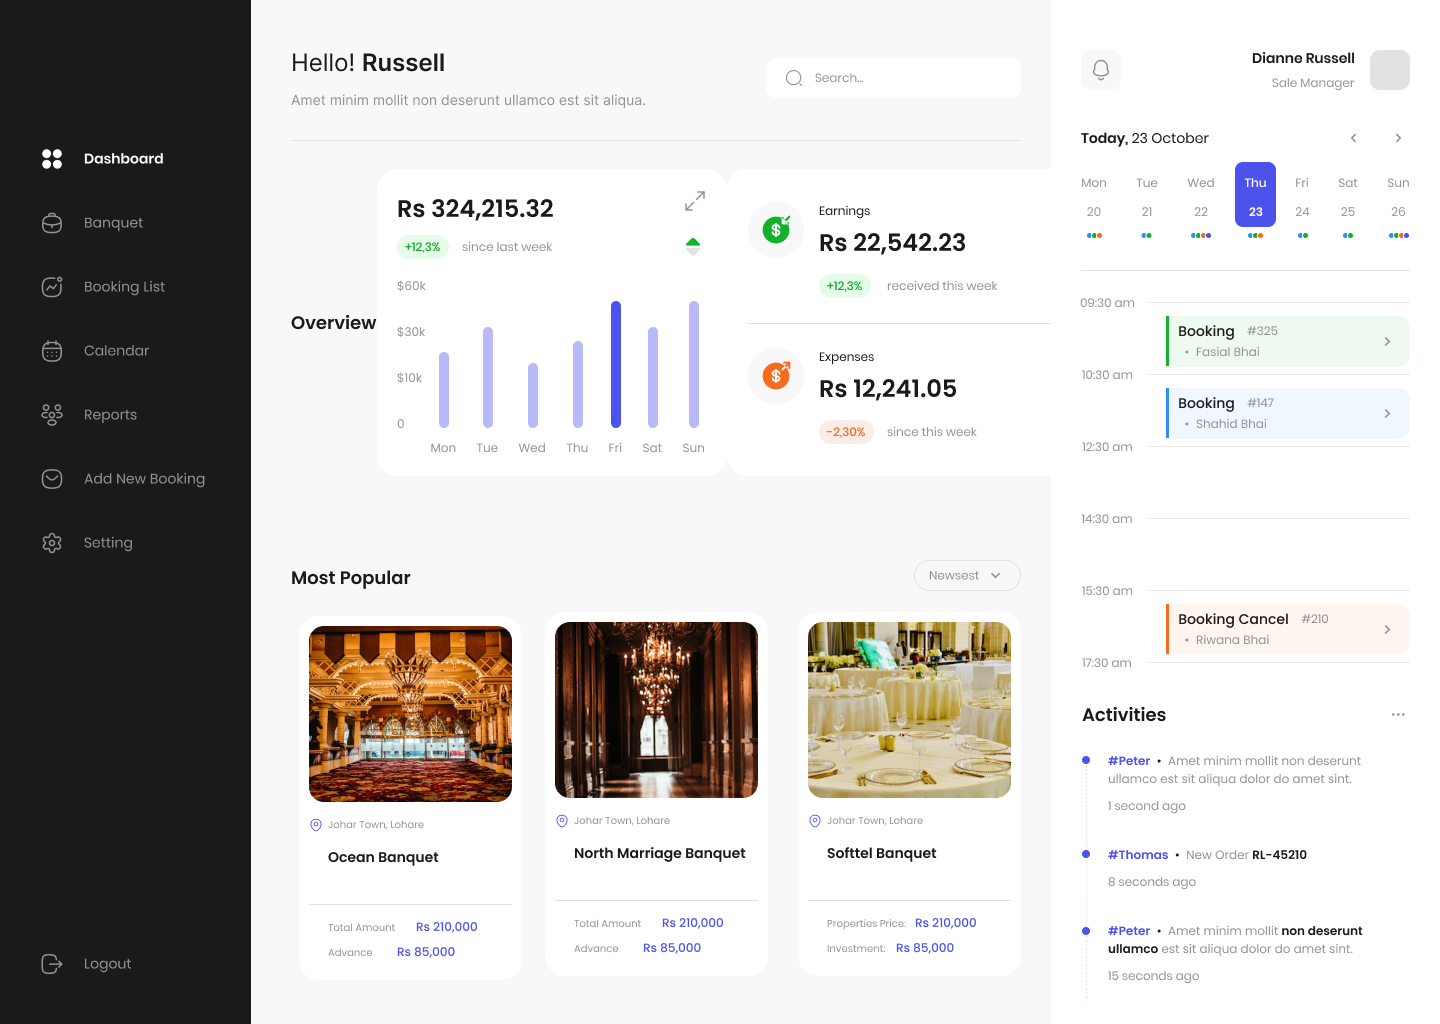Click Dianne Russell profile avatar
Viewport: 1440px width, 1024px height.
pyautogui.click(x=1390, y=70)
